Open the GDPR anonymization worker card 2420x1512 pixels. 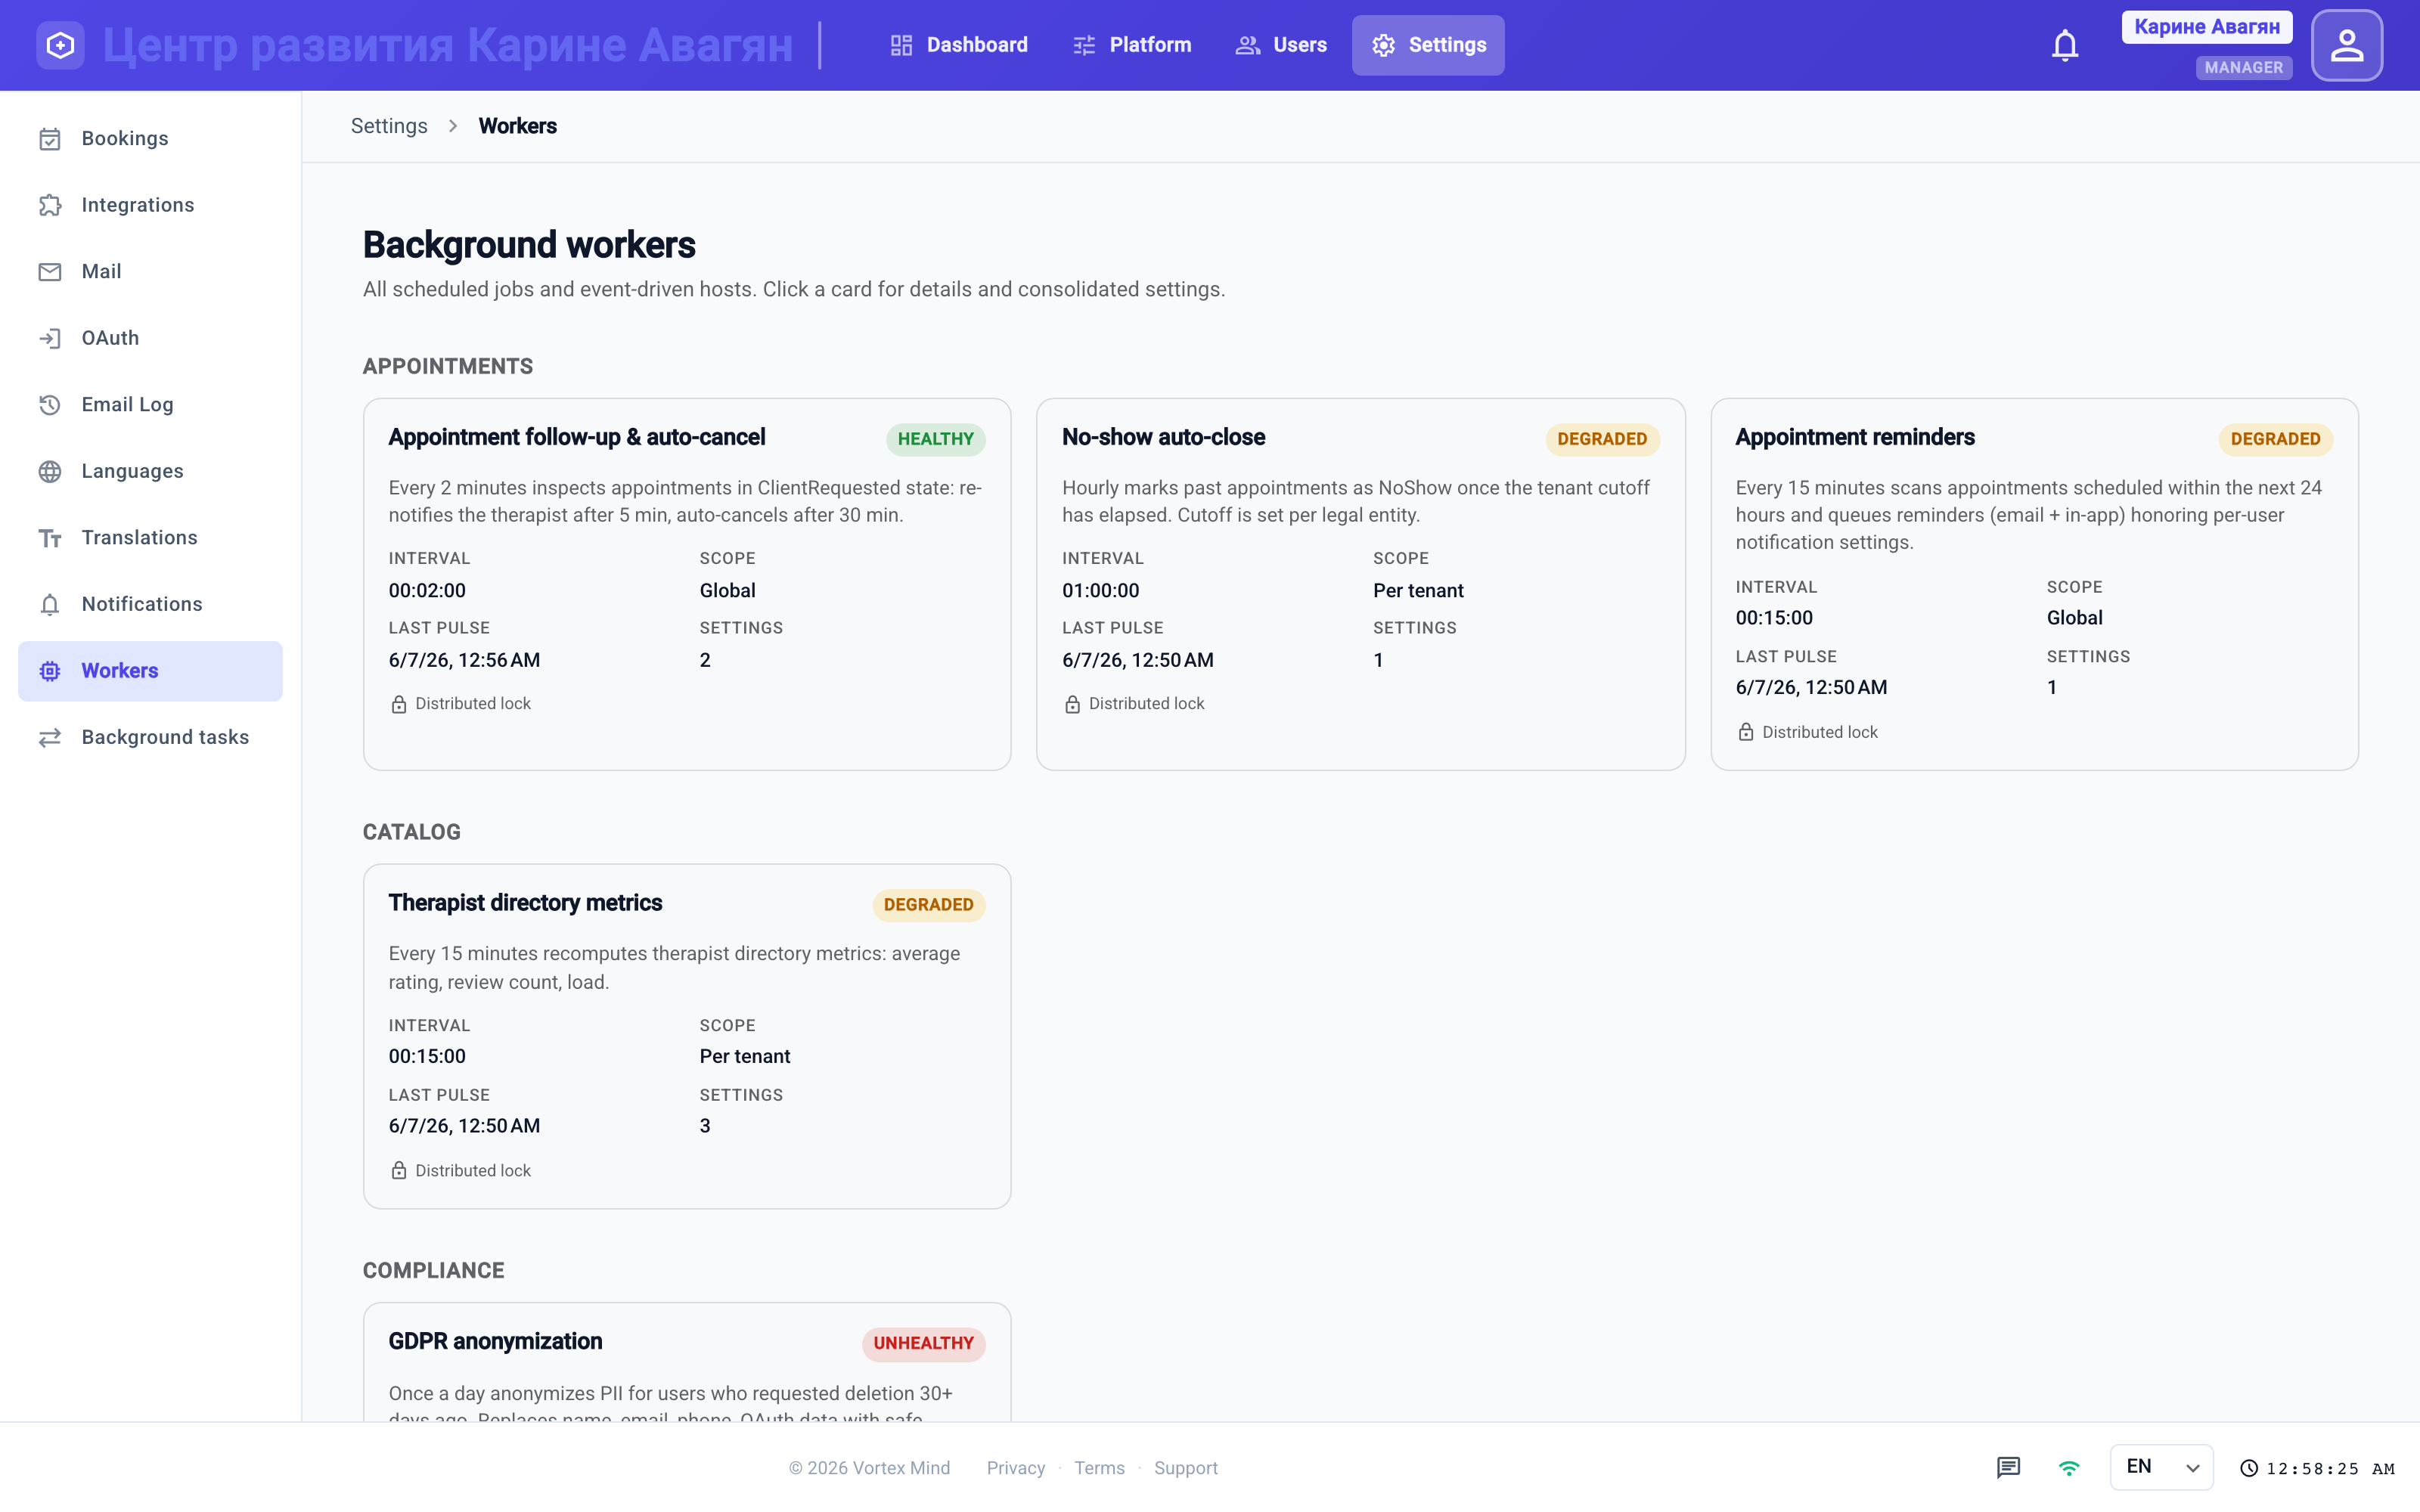(687, 1362)
